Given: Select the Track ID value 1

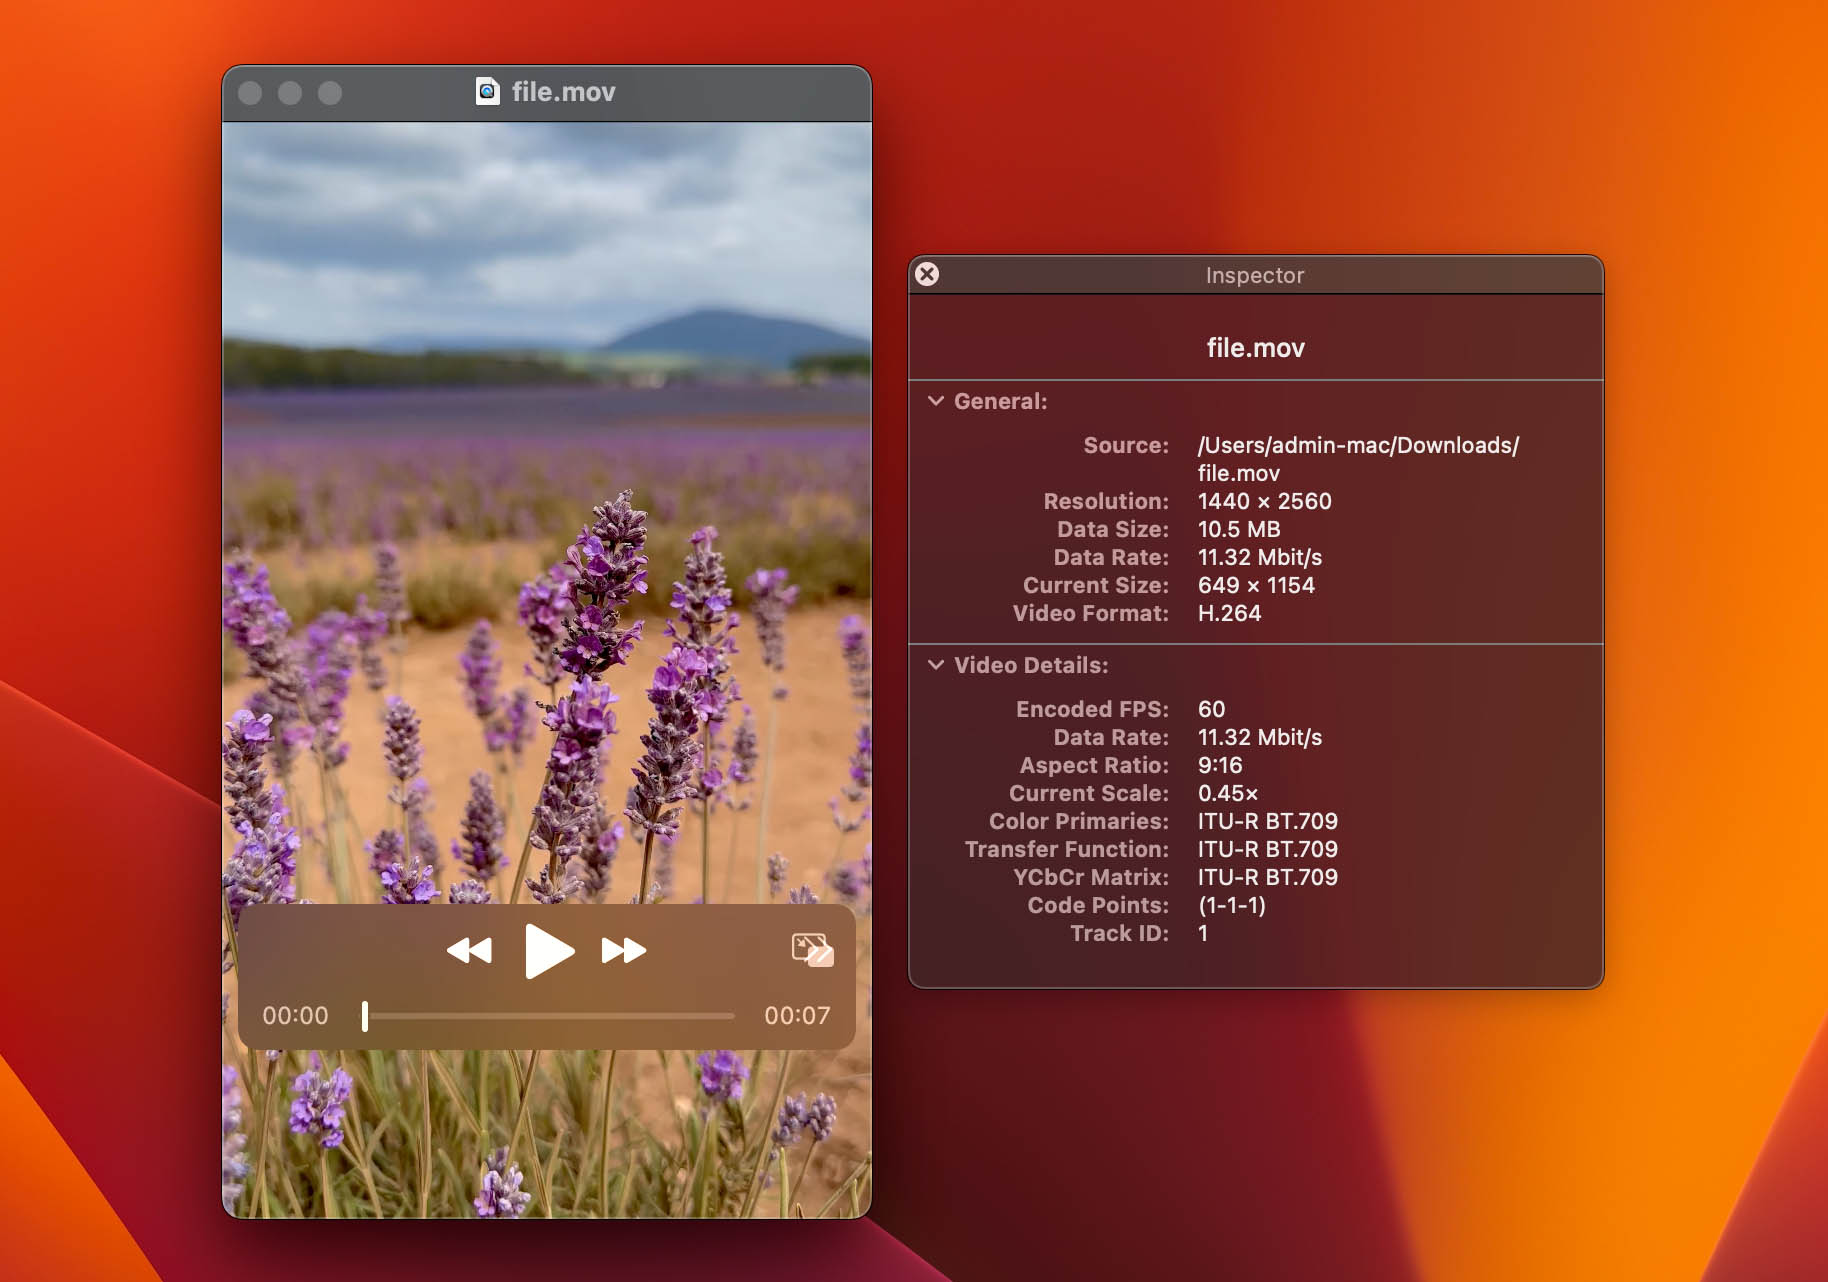Looking at the screenshot, I should click(1203, 933).
